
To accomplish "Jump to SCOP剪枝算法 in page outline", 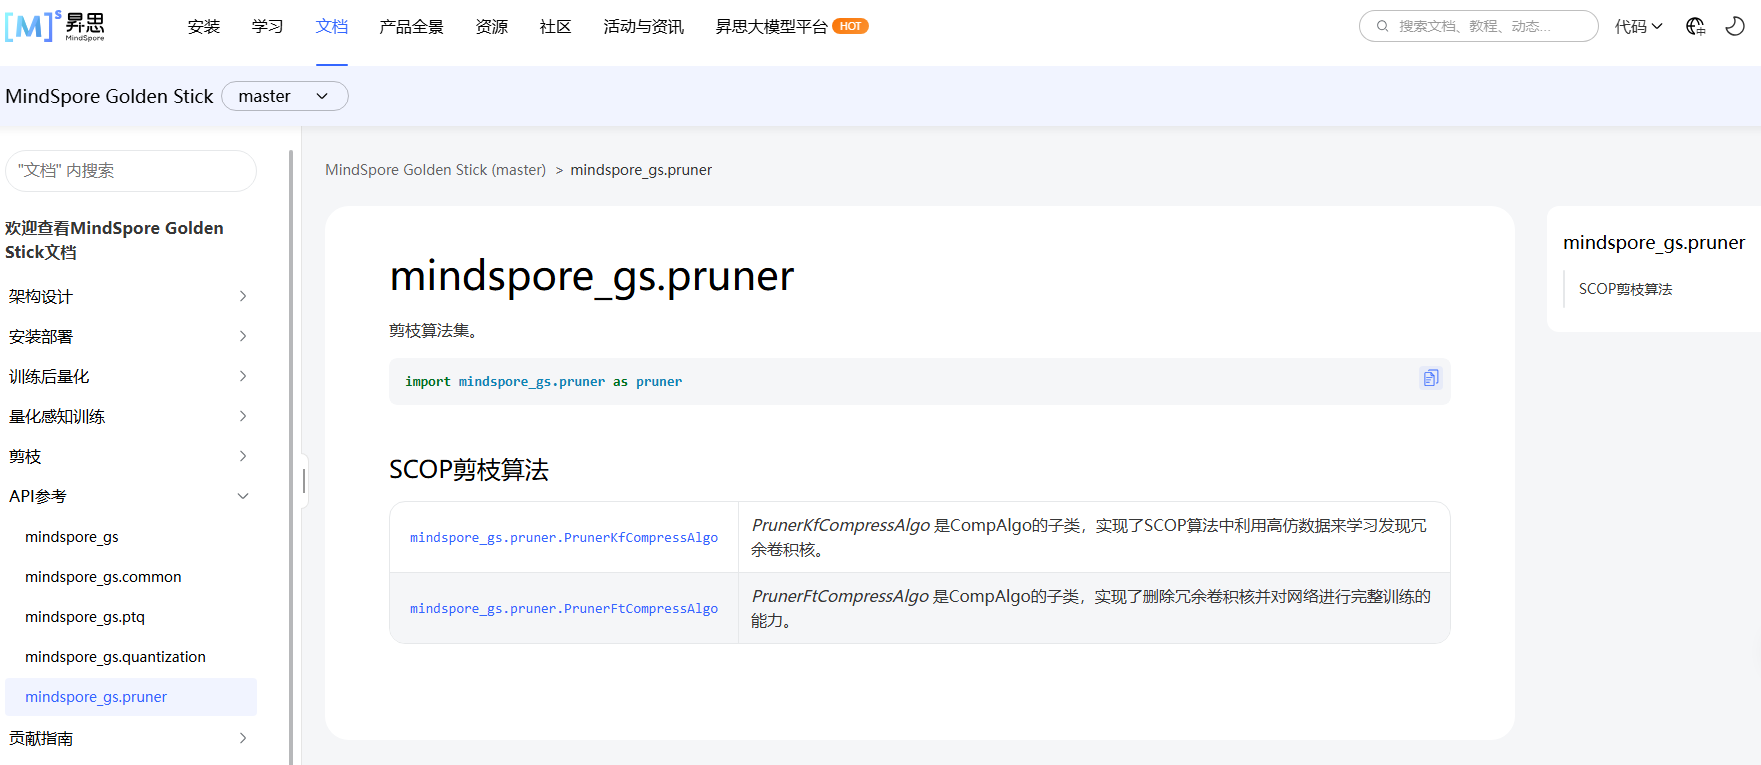I will 1625,289.
